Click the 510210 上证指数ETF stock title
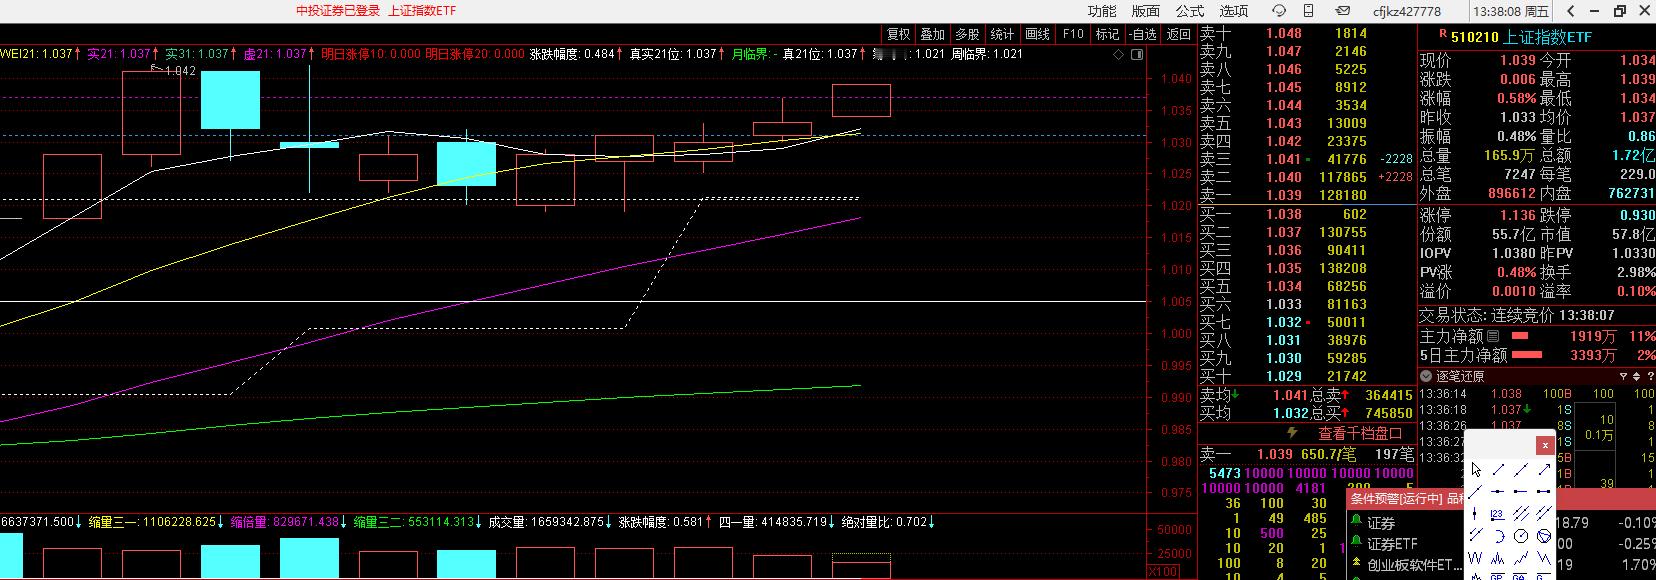The height and width of the screenshot is (580, 1656). (x=1522, y=37)
